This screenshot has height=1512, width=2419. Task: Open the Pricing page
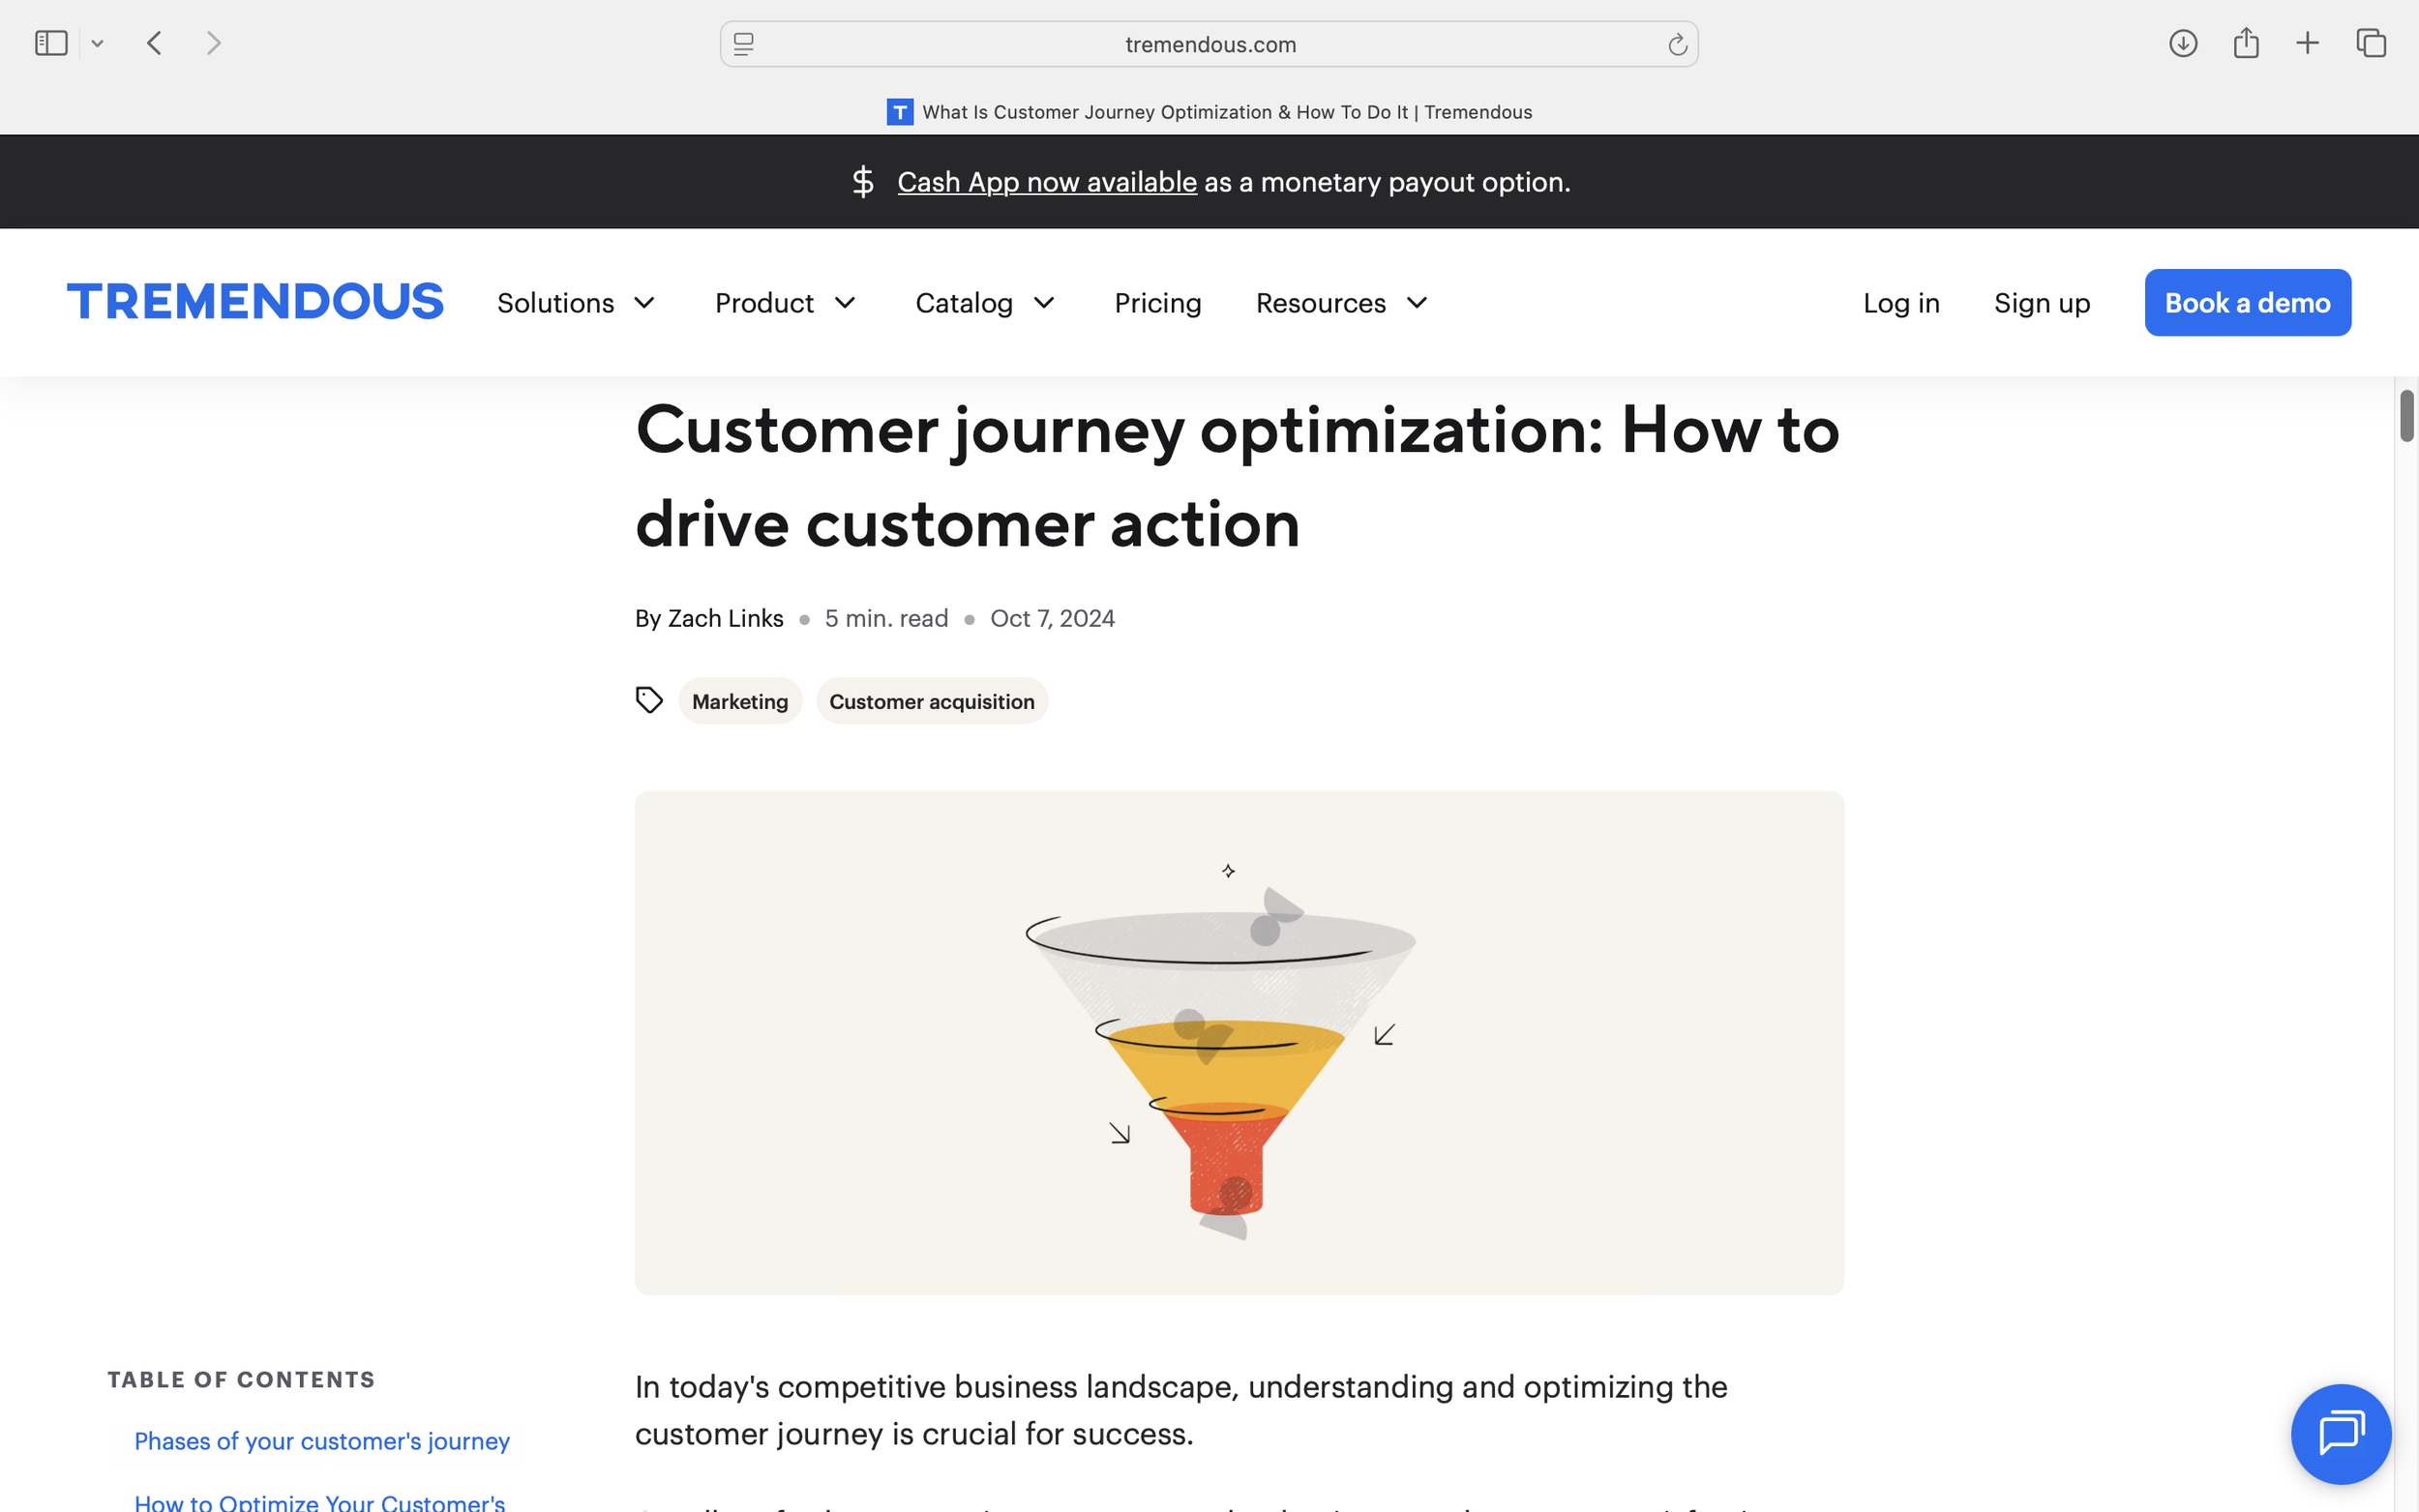coord(1158,303)
